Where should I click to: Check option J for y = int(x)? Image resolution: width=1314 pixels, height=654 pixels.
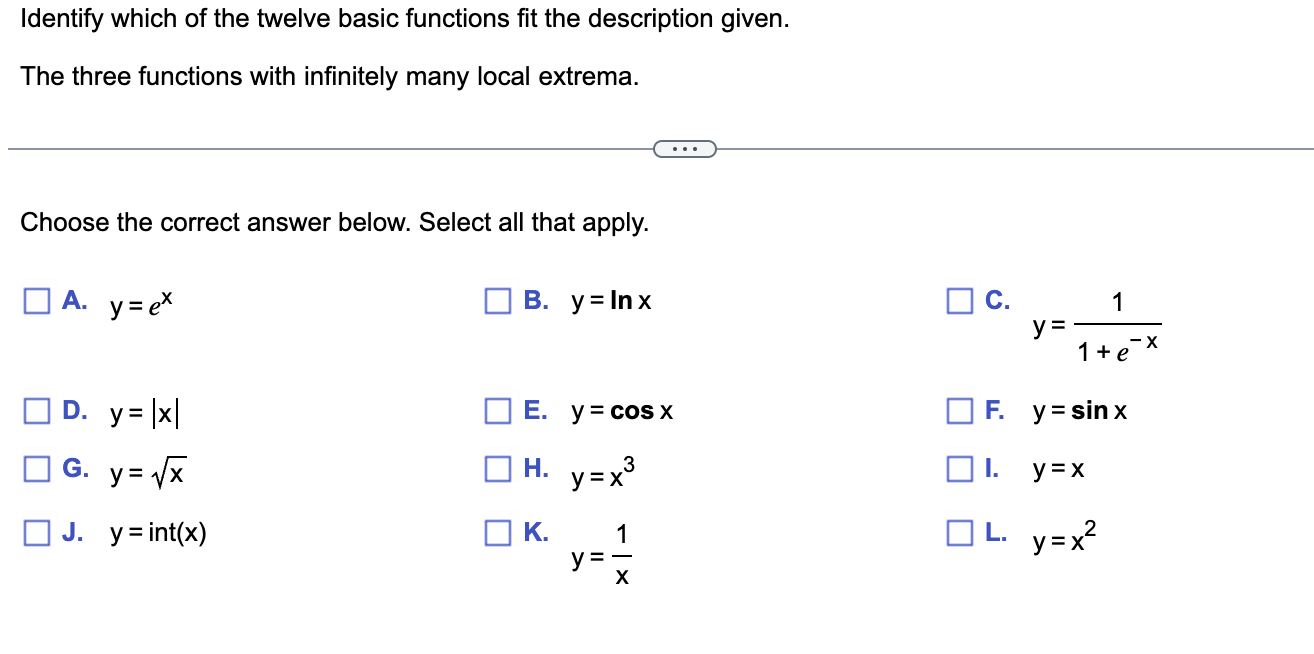36,532
